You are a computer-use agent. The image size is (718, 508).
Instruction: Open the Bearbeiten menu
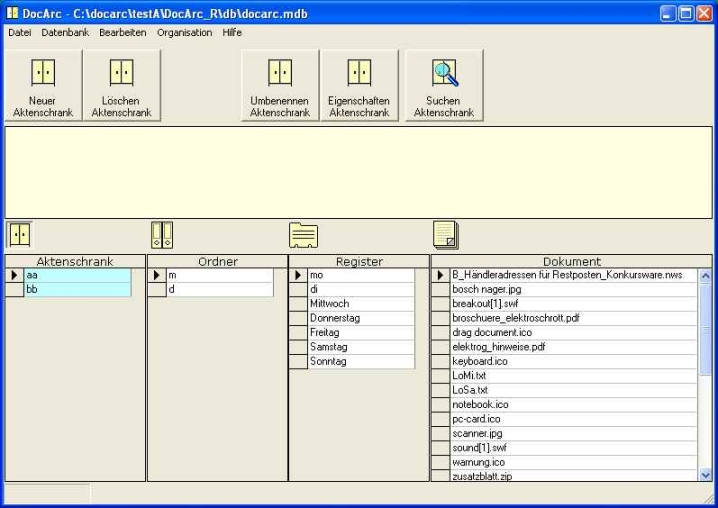pyautogui.click(x=122, y=32)
